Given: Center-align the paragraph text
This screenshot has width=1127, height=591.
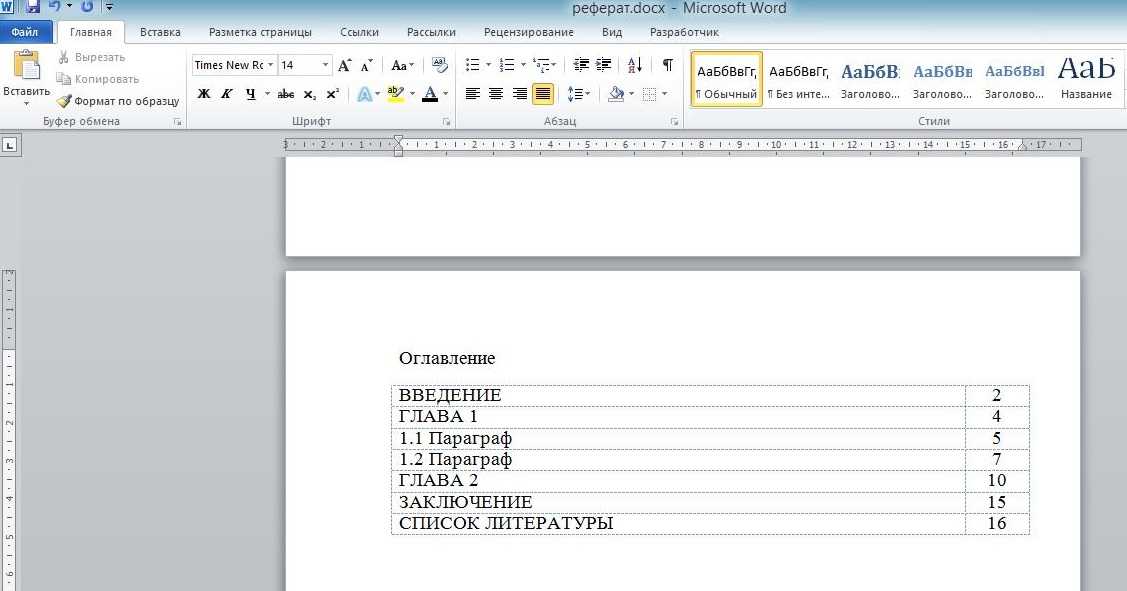Looking at the screenshot, I should pyautogui.click(x=496, y=94).
